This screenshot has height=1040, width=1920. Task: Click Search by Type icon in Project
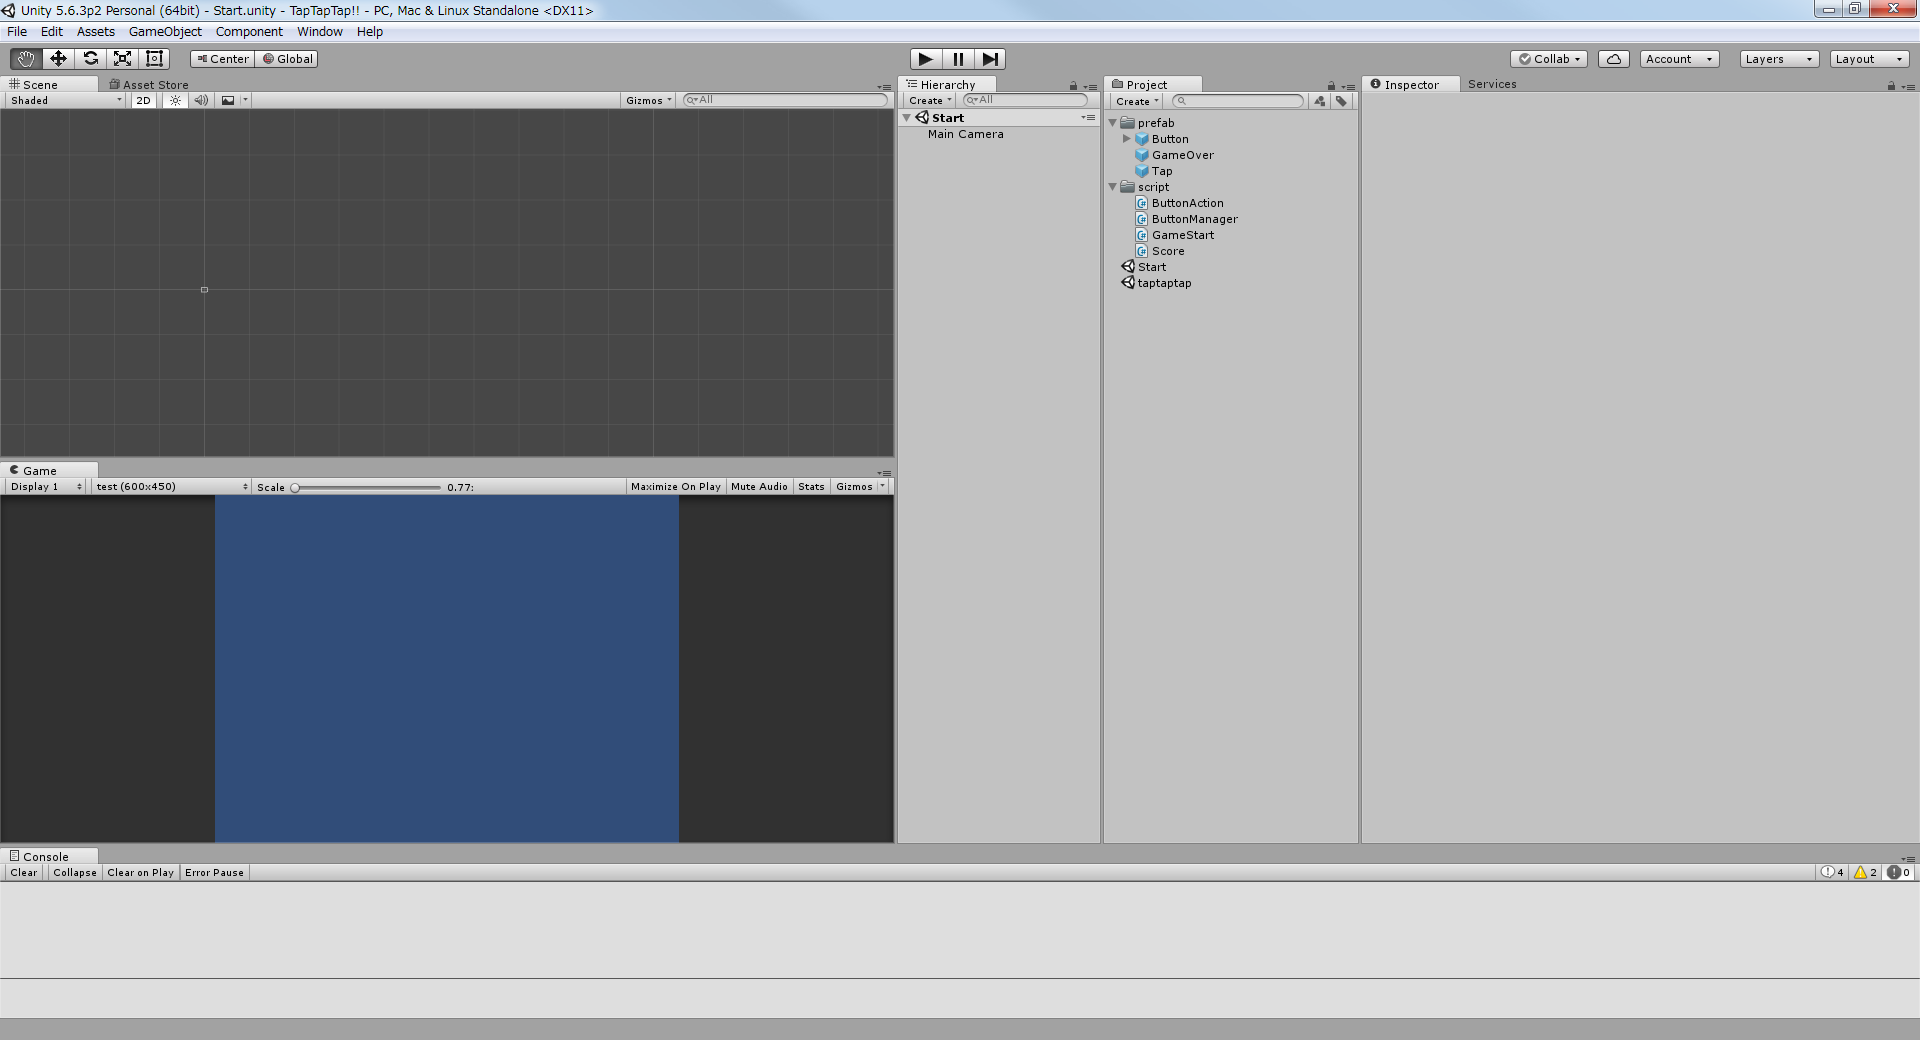pyautogui.click(x=1320, y=101)
